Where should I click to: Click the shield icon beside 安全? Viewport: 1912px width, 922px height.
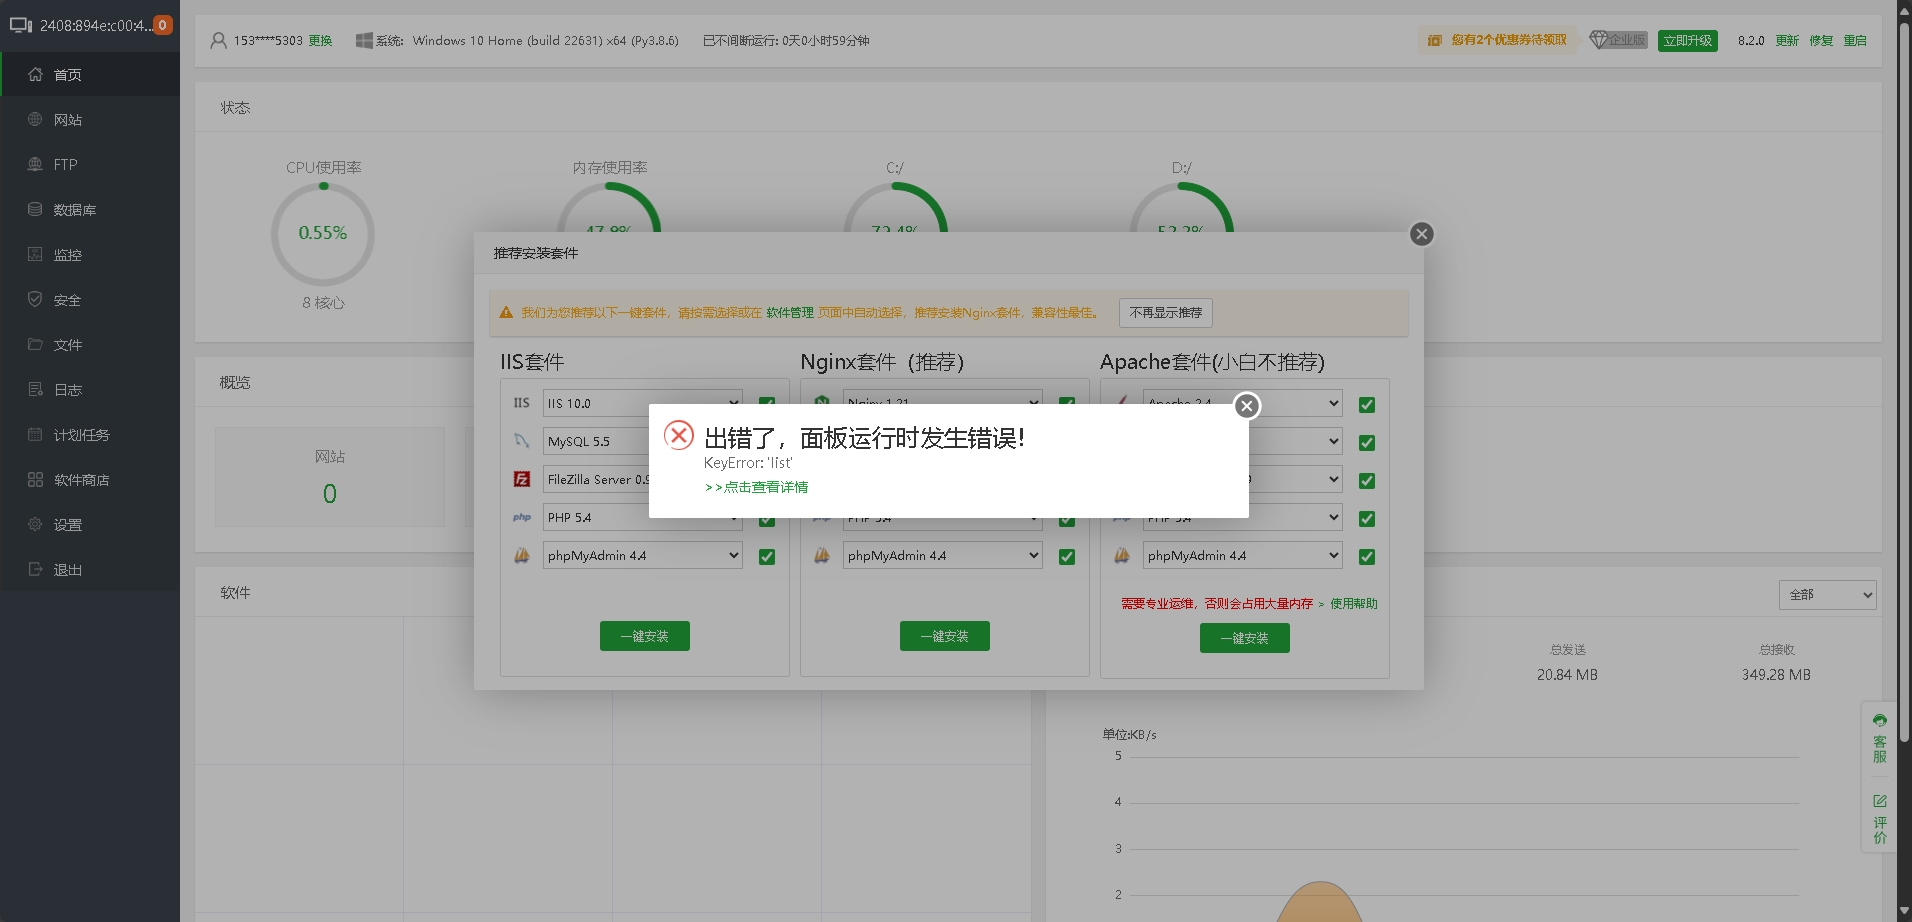(x=35, y=299)
